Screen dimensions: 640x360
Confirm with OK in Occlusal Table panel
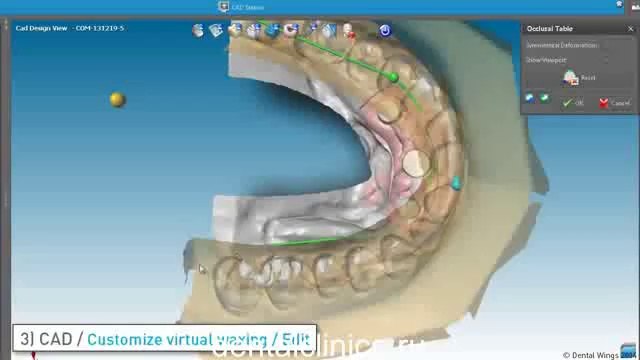pyautogui.click(x=573, y=103)
